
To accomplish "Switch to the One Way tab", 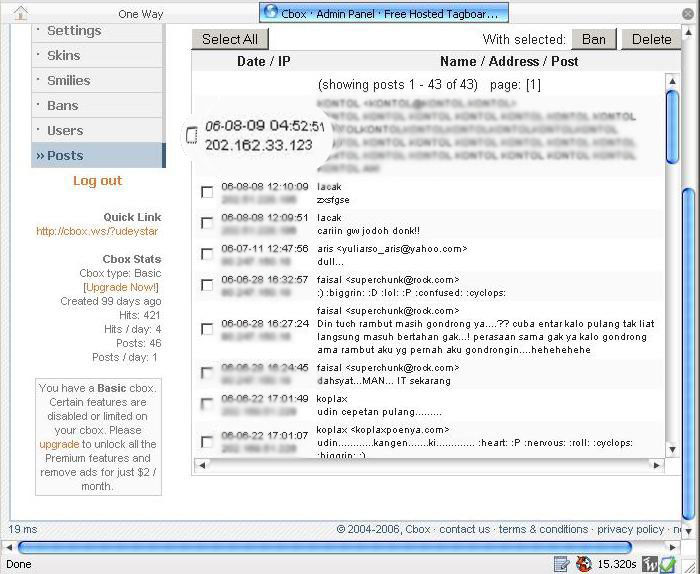I will pyautogui.click(x=141, y=14).
